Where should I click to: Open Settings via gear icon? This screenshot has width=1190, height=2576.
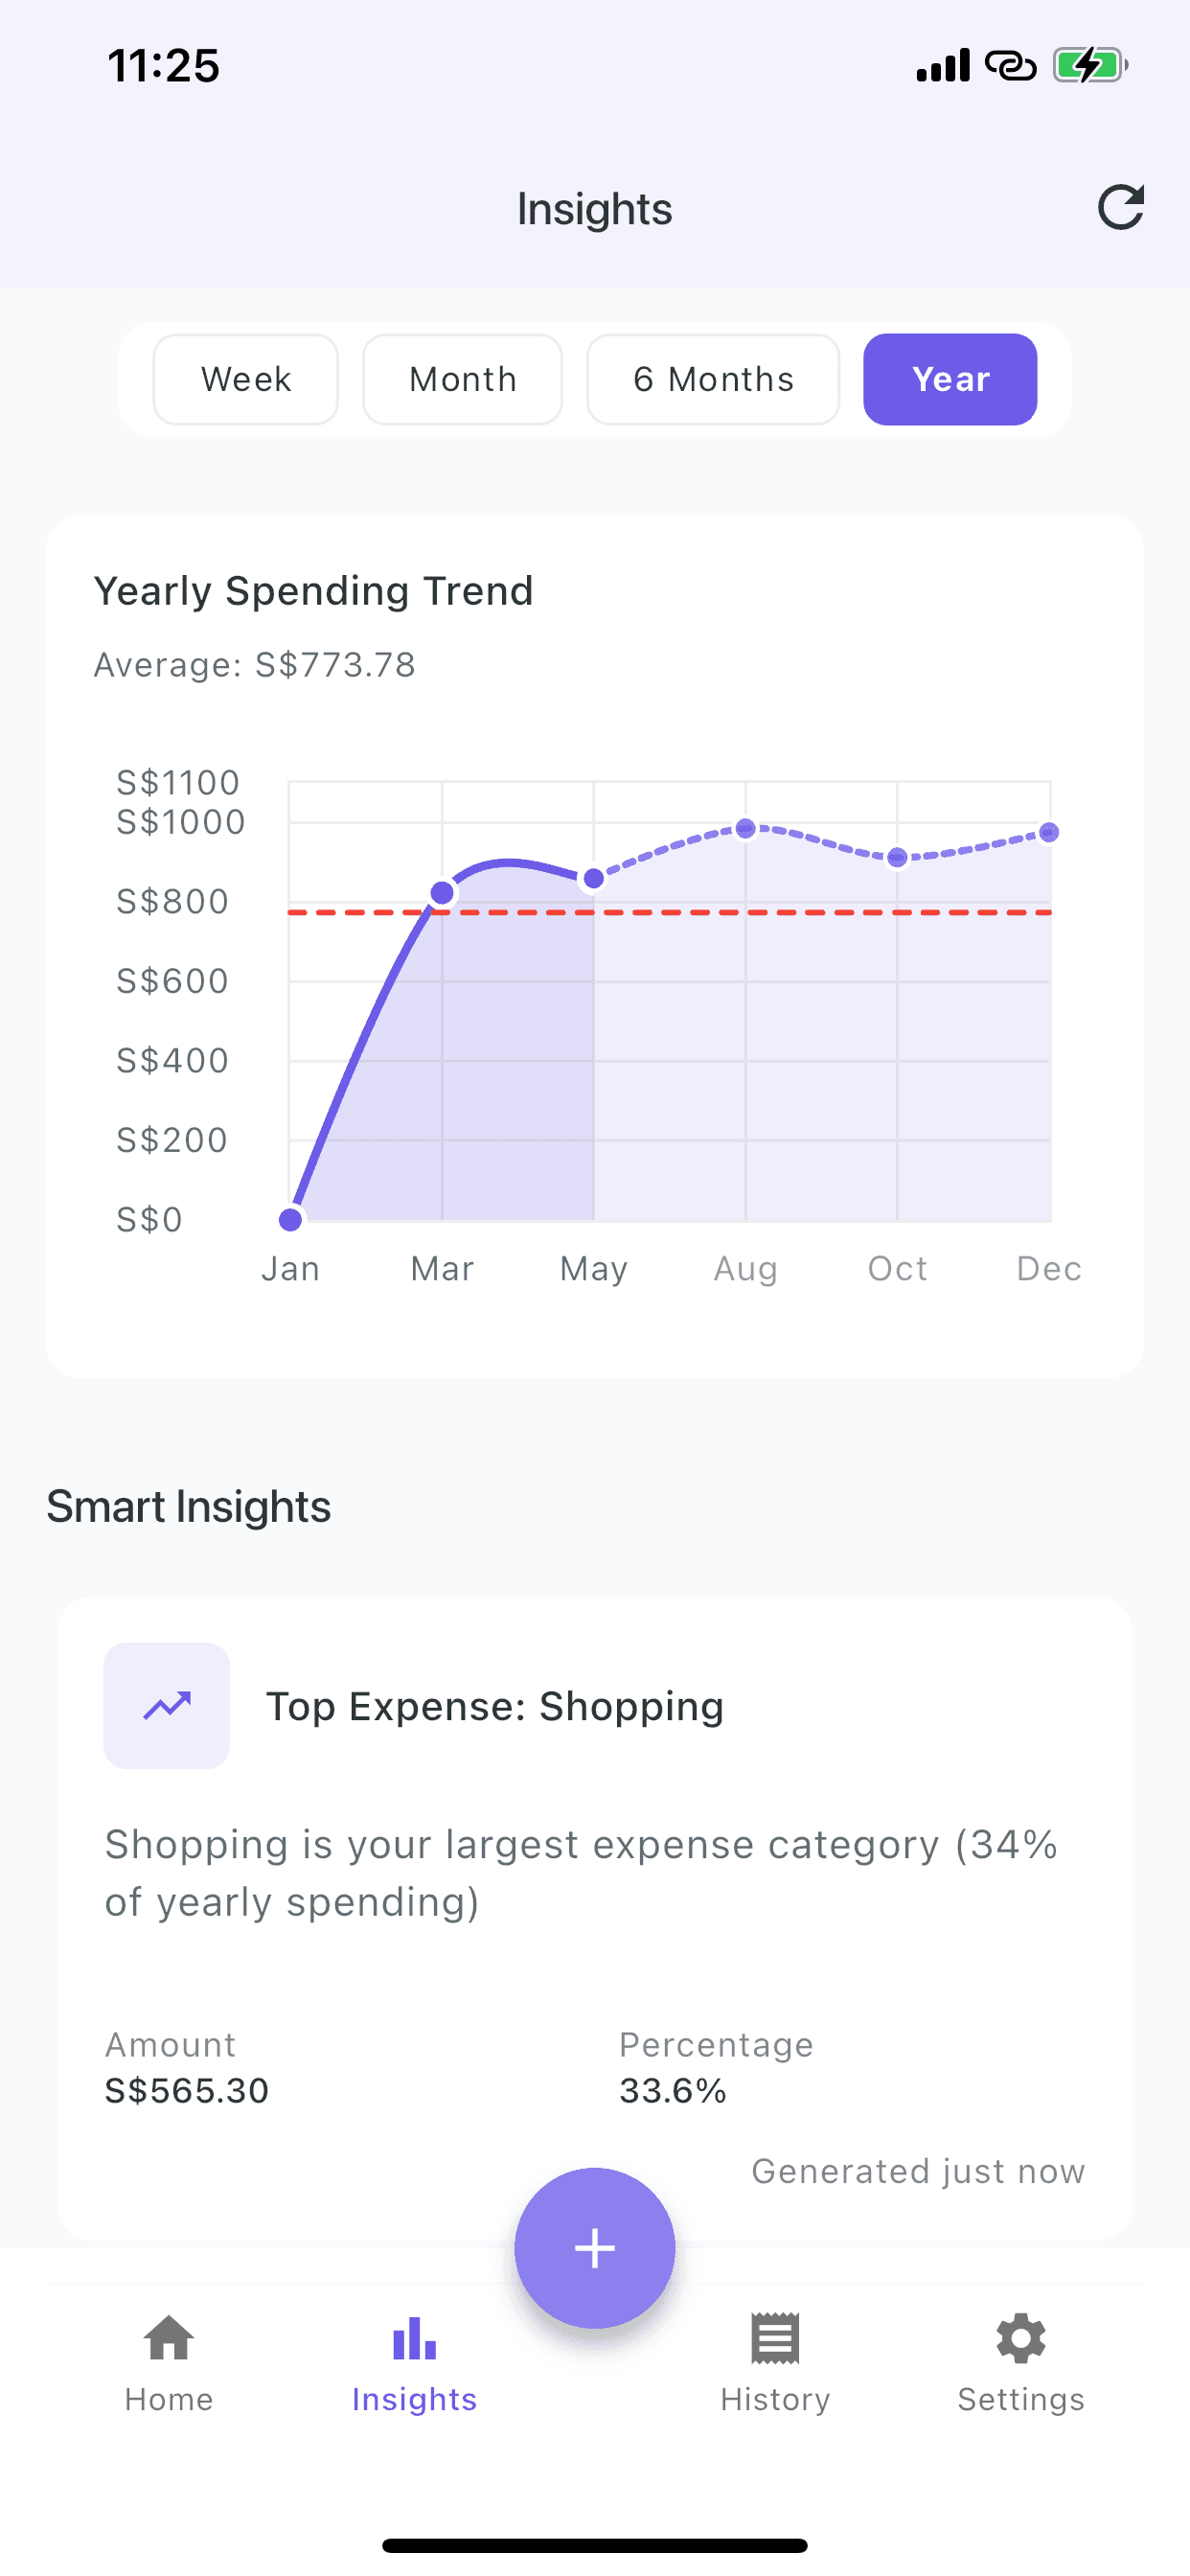tap(1021, 2340)
